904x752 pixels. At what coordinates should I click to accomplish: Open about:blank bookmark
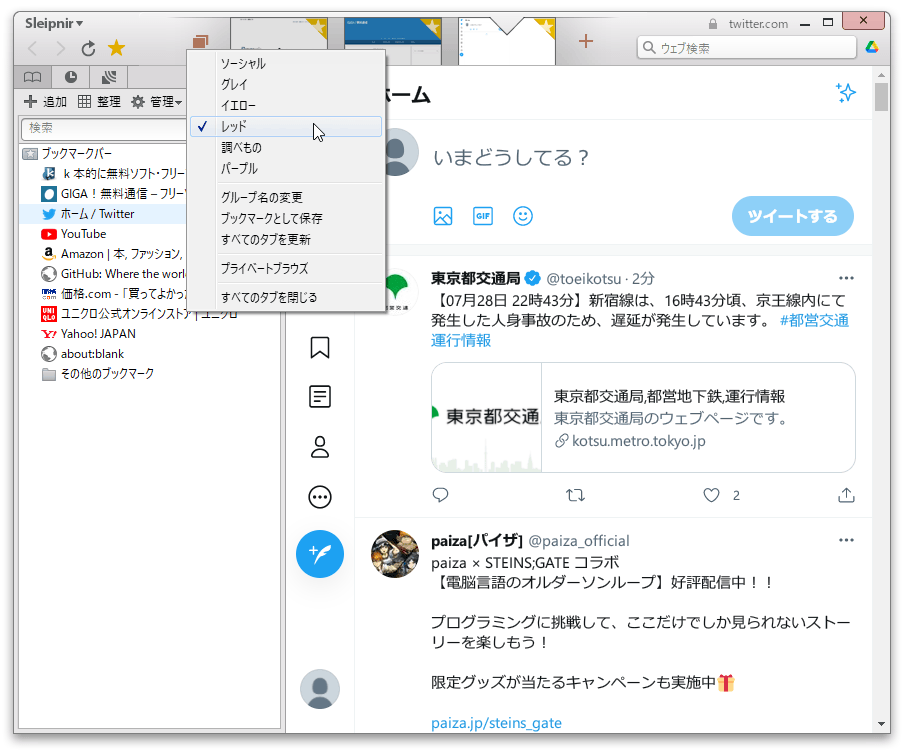(83, 354)
